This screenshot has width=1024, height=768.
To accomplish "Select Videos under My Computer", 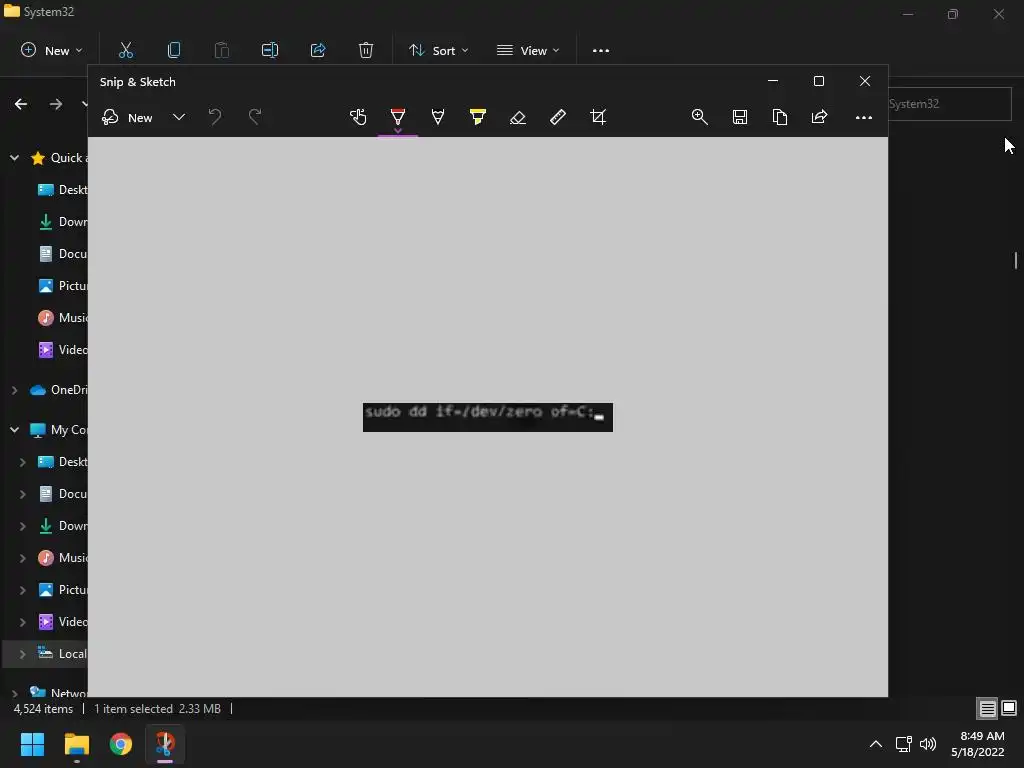I will coord(62,622).
